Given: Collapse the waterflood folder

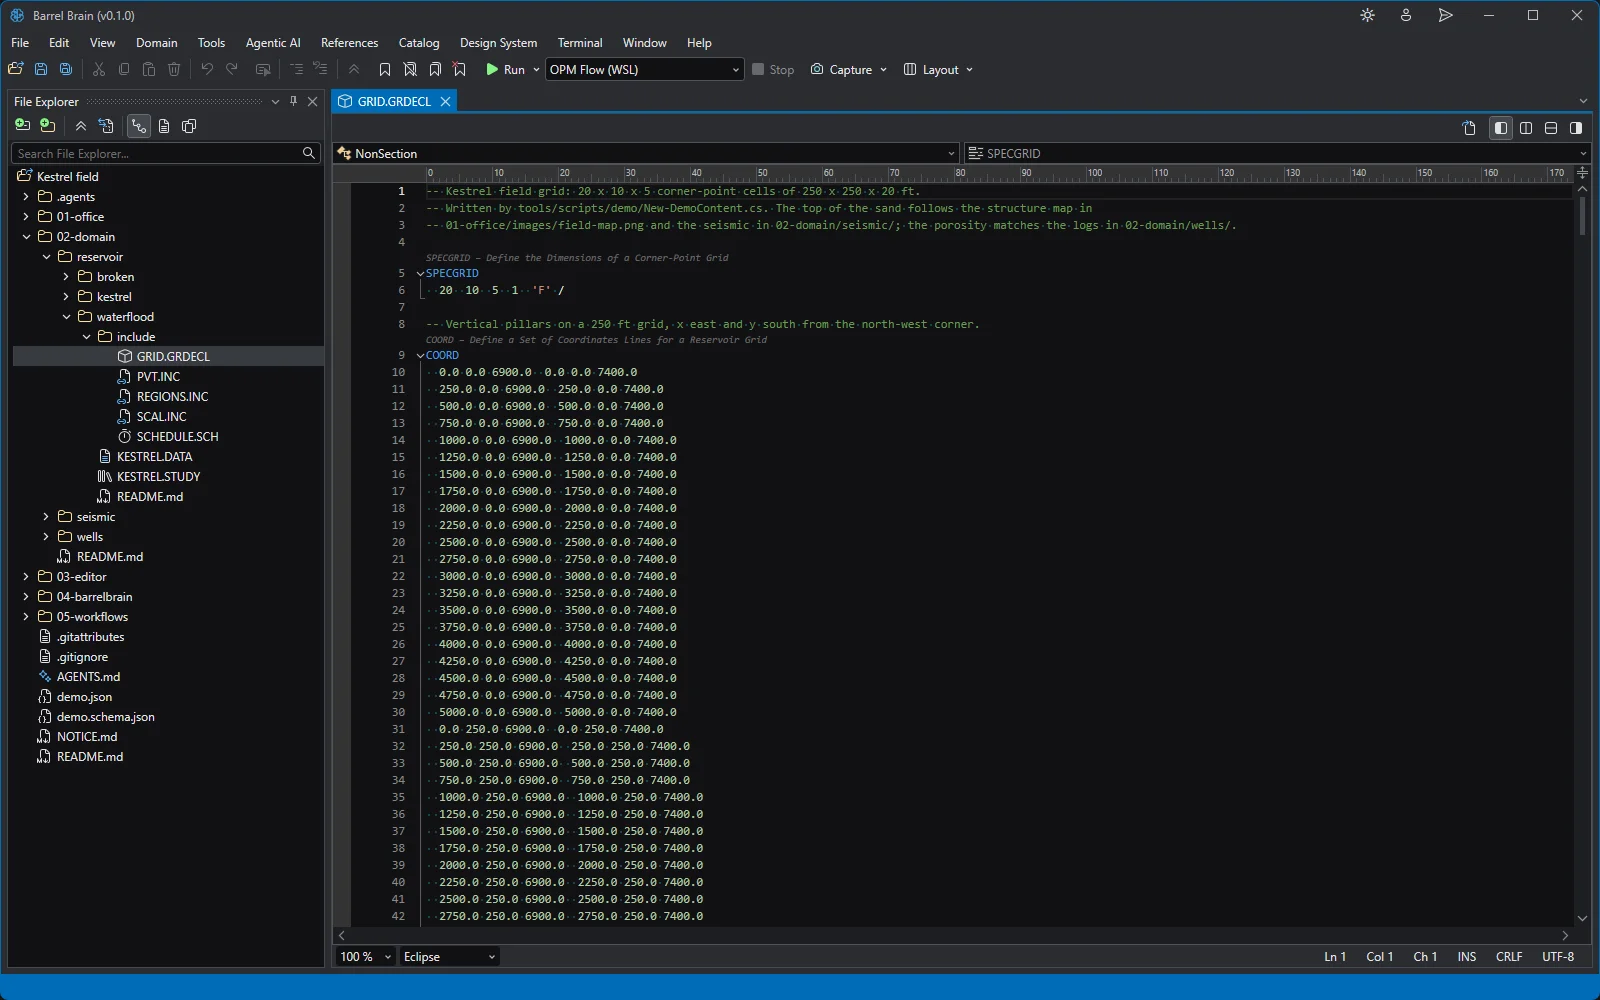Looking at the screenshot, I should click(66, 317).
